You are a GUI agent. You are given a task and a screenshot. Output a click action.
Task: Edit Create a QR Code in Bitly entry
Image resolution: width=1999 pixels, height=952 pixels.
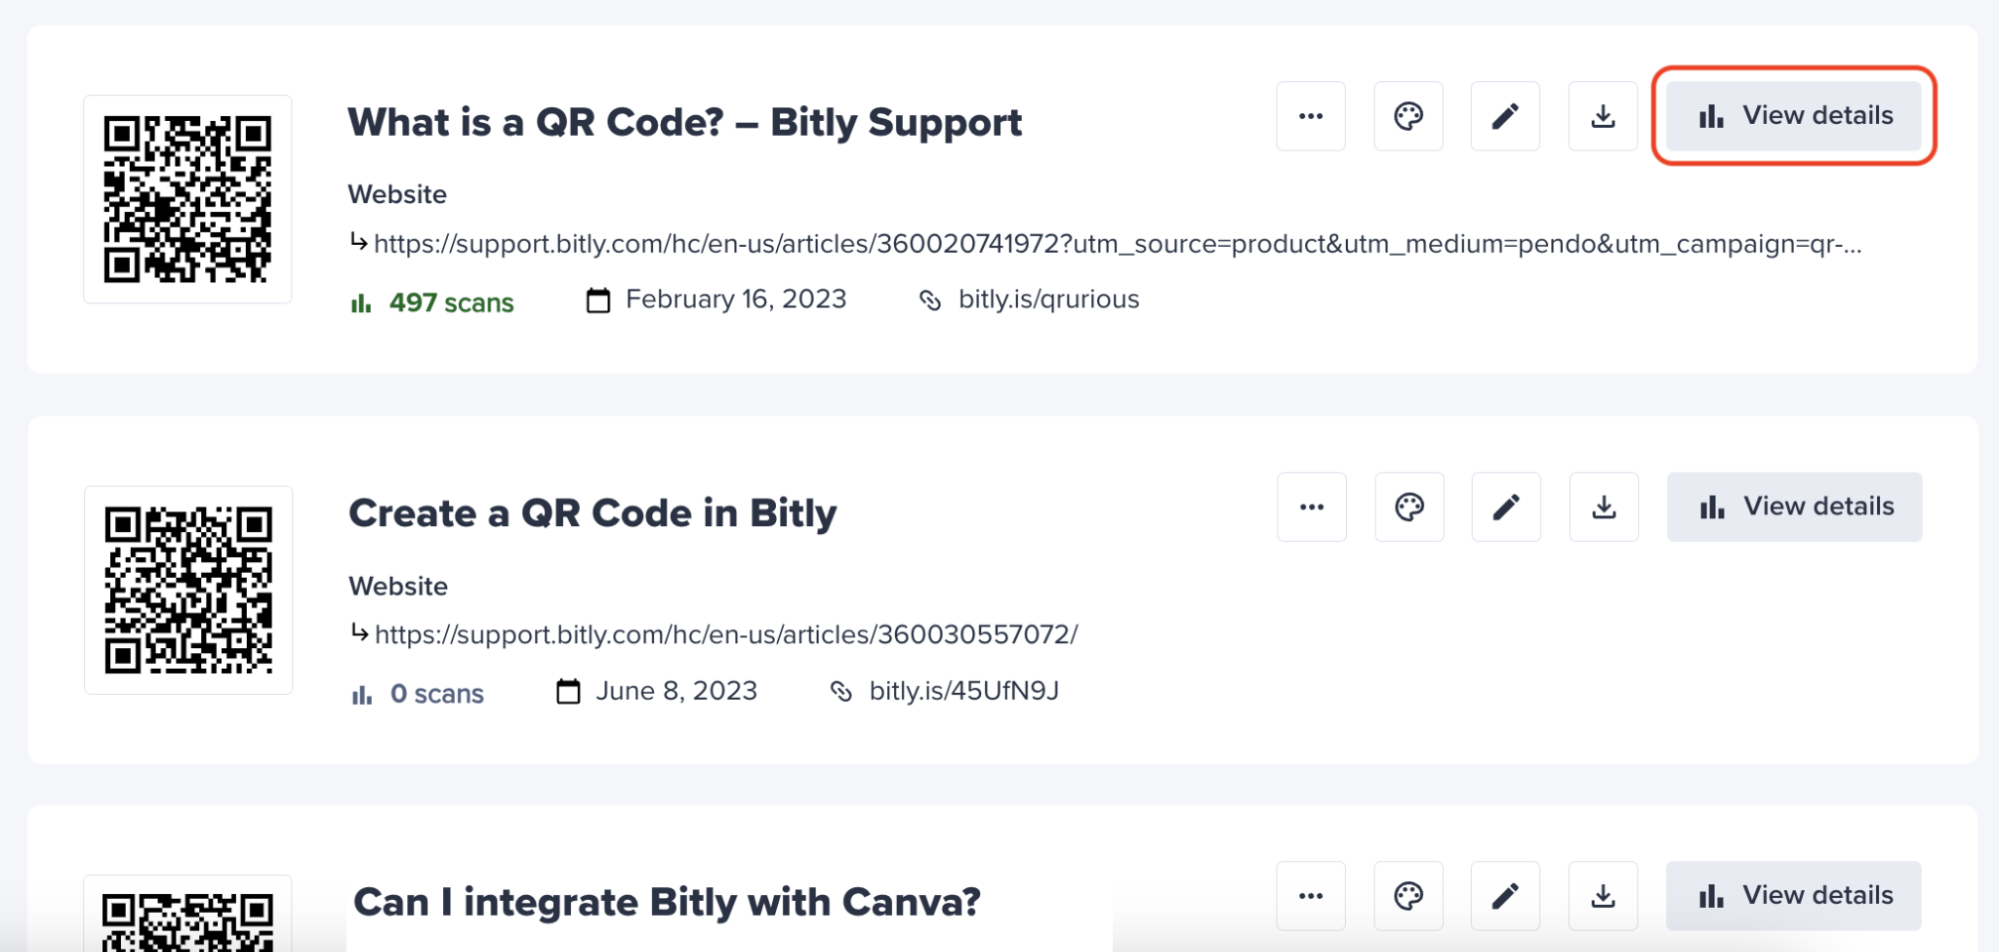[1506, 507]
